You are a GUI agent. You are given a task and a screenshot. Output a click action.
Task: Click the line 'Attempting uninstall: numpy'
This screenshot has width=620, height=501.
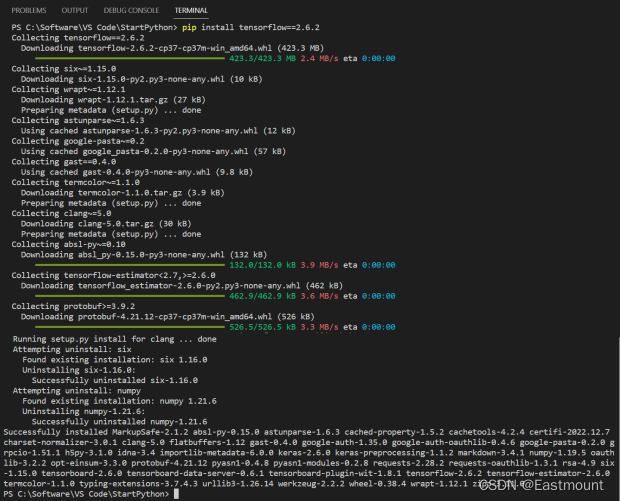pyautogui.click(x=77, y=391)
